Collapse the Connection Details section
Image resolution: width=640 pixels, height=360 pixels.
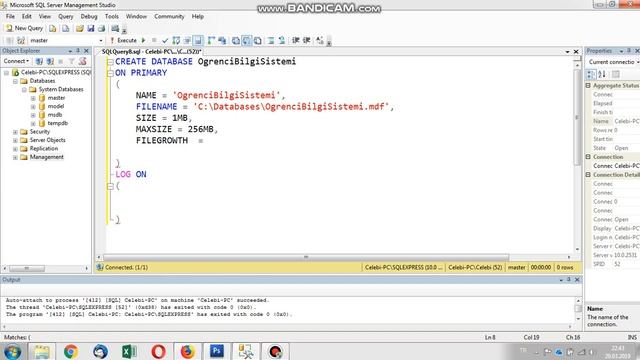588,175
